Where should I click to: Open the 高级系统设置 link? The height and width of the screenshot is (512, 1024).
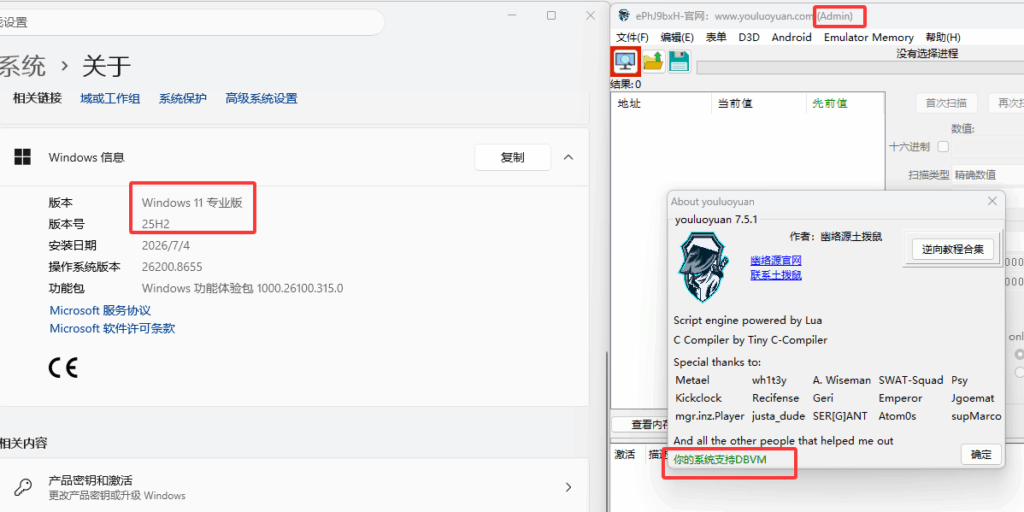pyautogui.click(x=261, y=99)
